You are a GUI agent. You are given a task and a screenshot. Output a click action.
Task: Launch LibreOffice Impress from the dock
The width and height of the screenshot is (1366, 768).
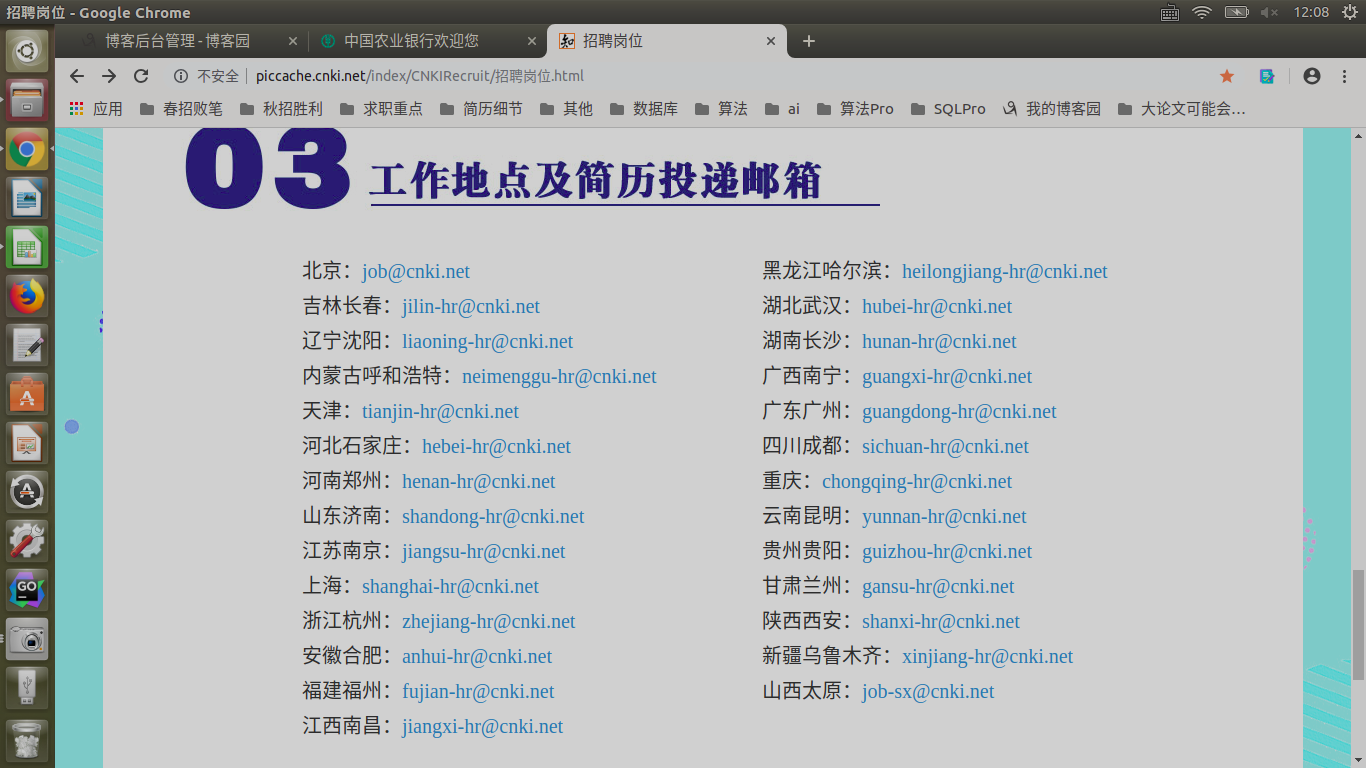pyautogui.click(x=27, y=443)
